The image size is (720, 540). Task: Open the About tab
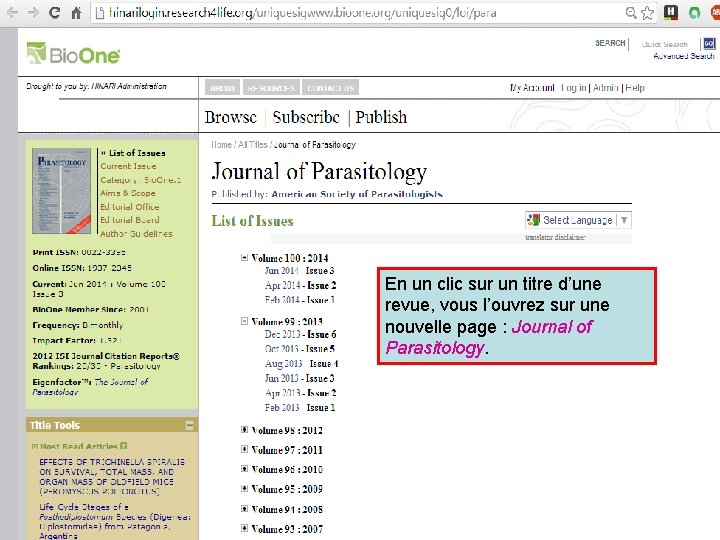tap(222, 87)
